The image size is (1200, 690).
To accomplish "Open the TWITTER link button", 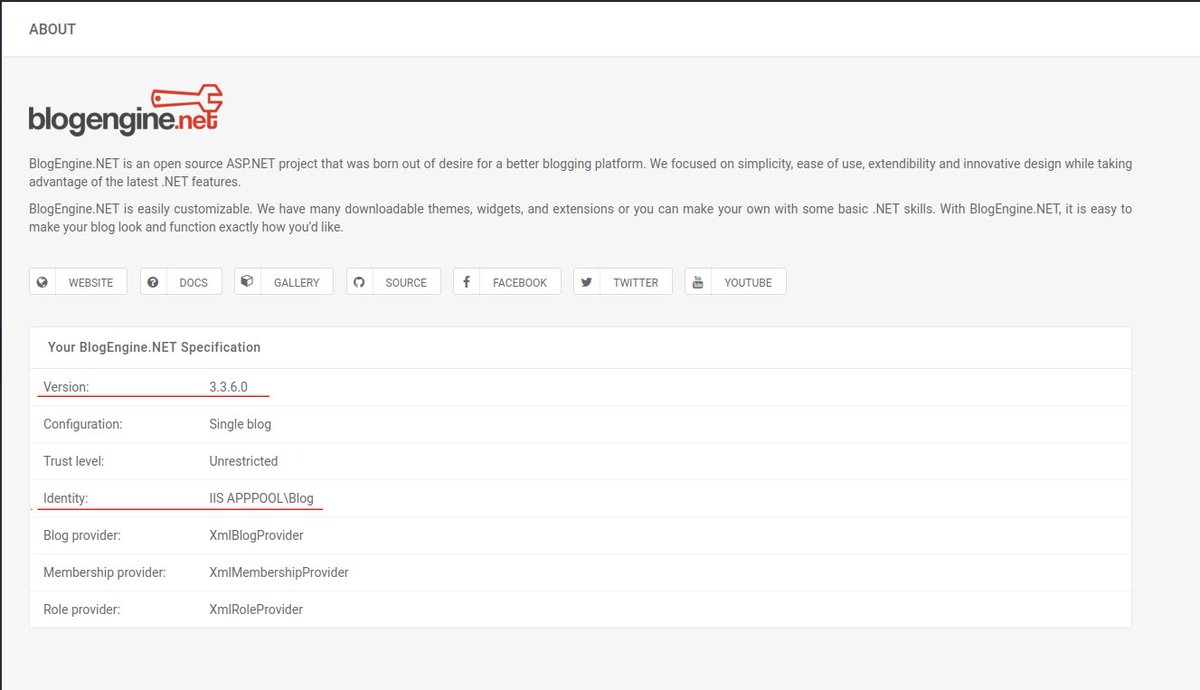I will click(623, 282).
